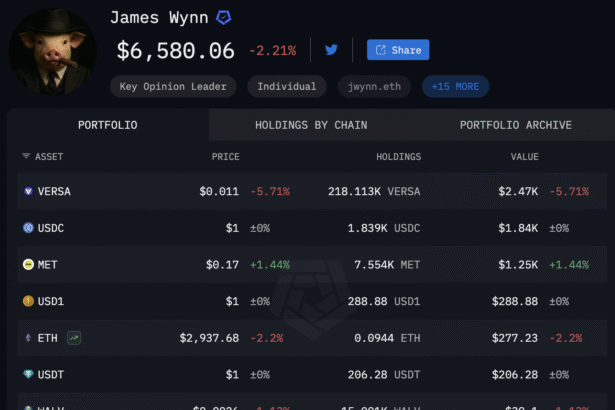The image size is (615, 410).
Task: Click the VERSA token icon
Action: 27,191
